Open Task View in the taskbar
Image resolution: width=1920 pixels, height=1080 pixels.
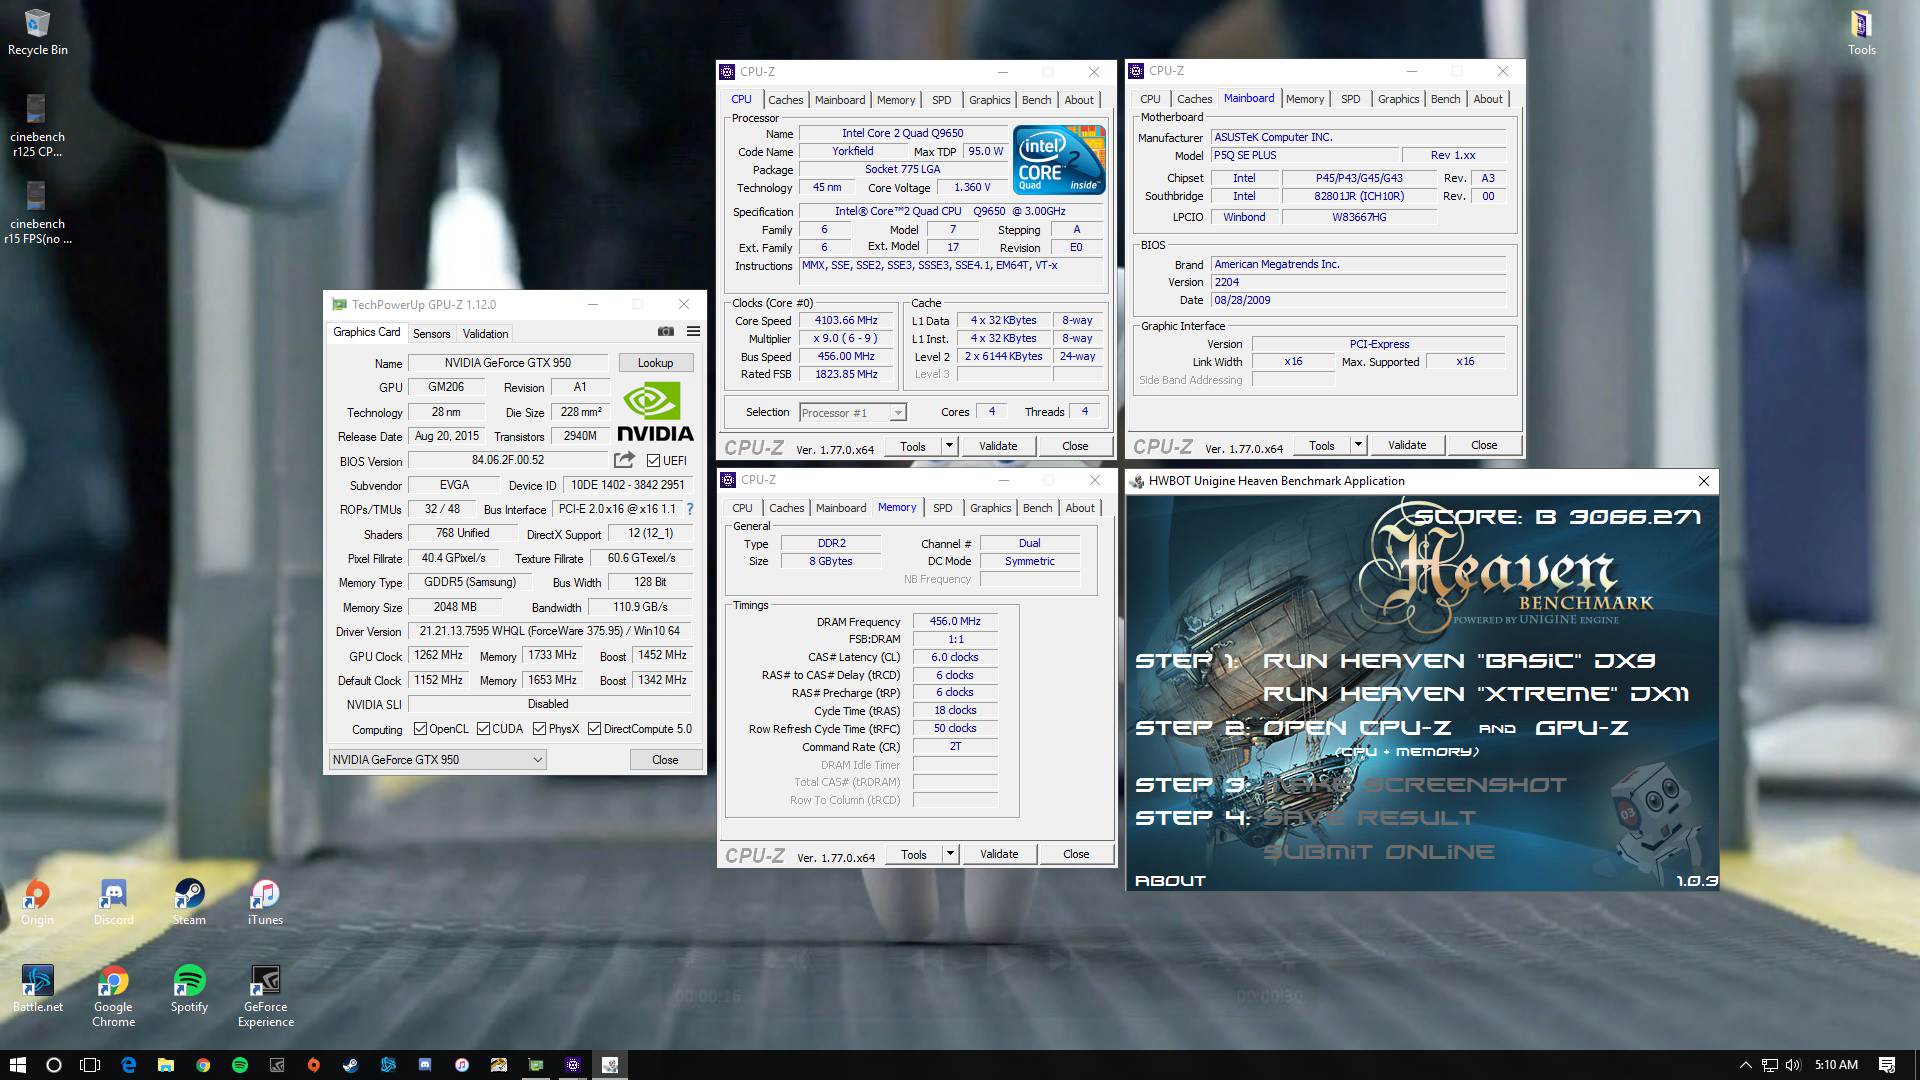90,1065
